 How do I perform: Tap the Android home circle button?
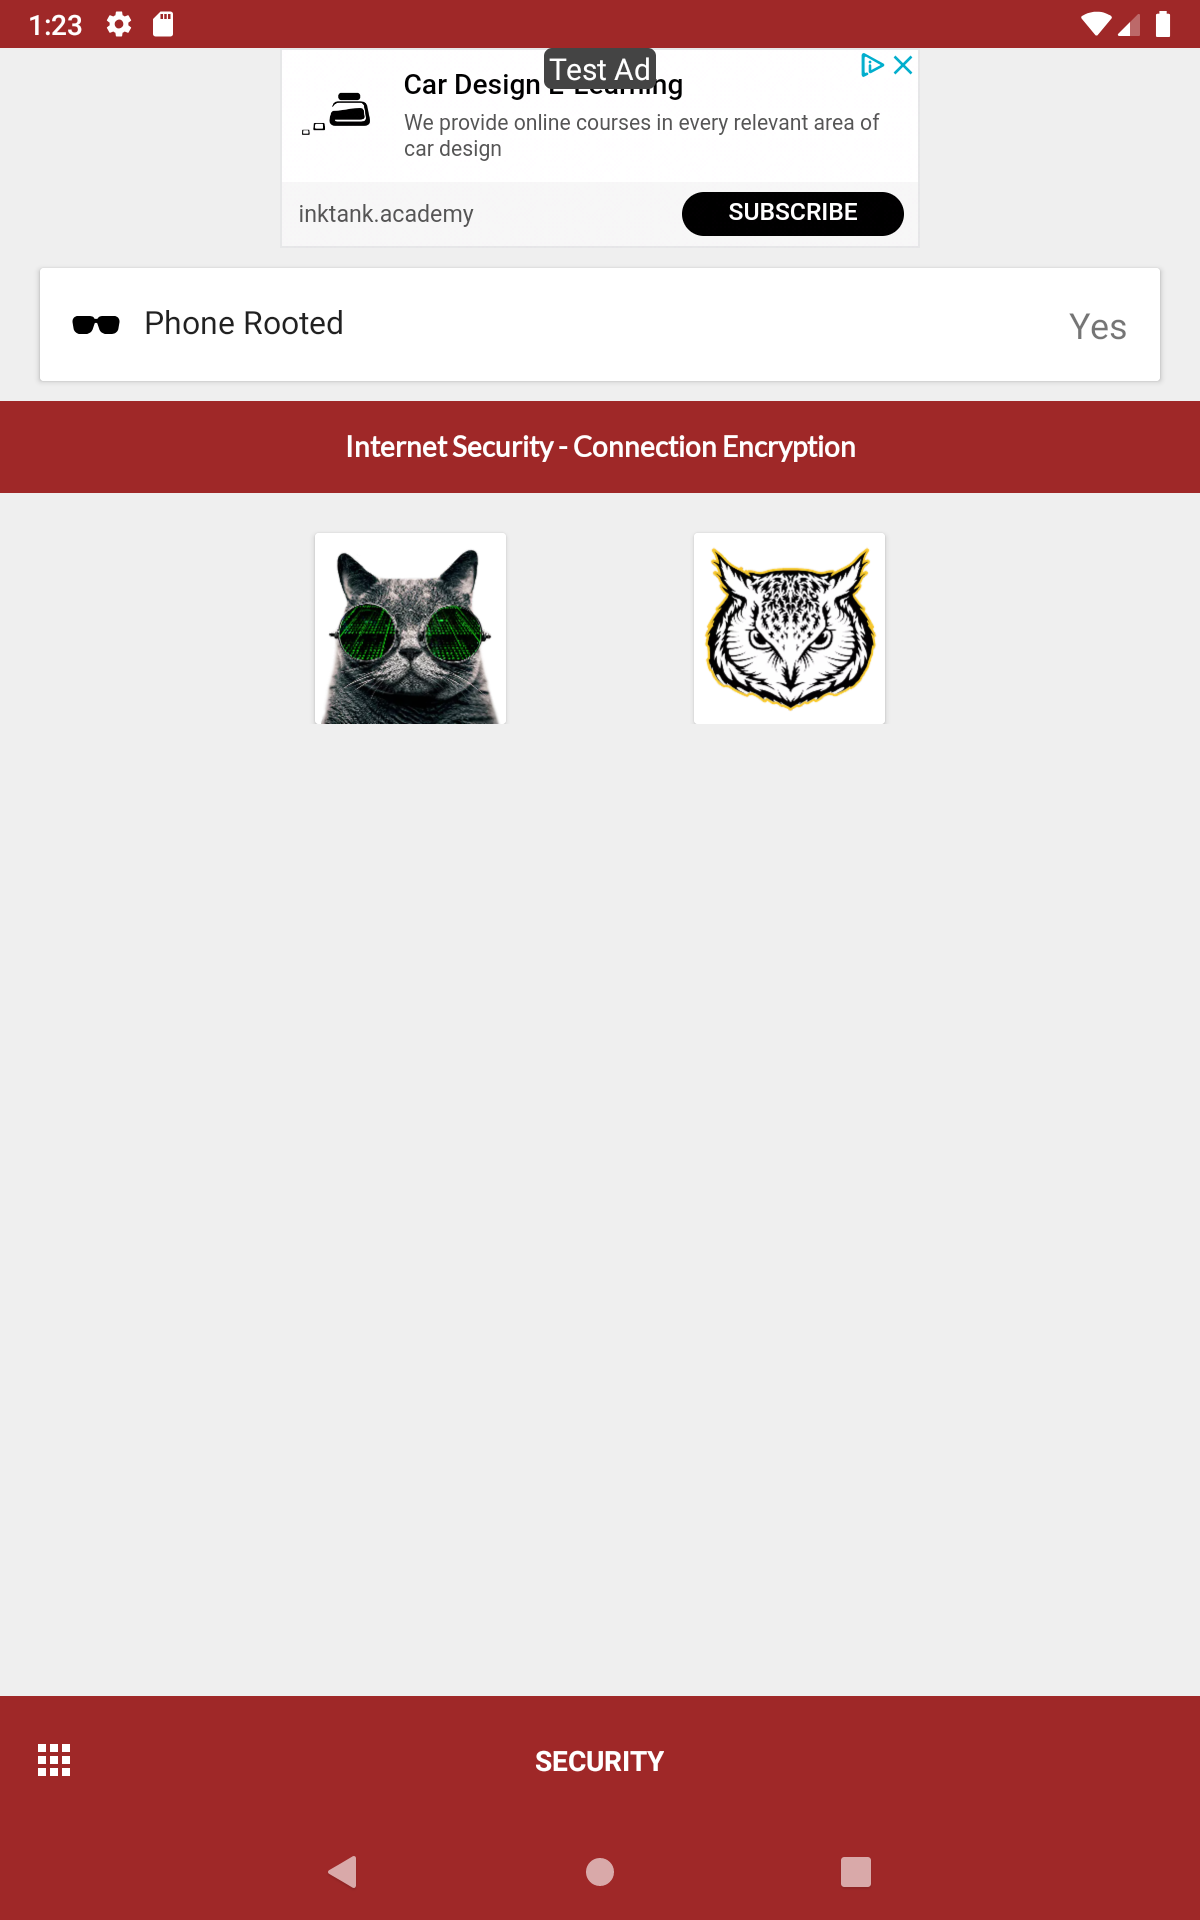(x=600, y=1871)
